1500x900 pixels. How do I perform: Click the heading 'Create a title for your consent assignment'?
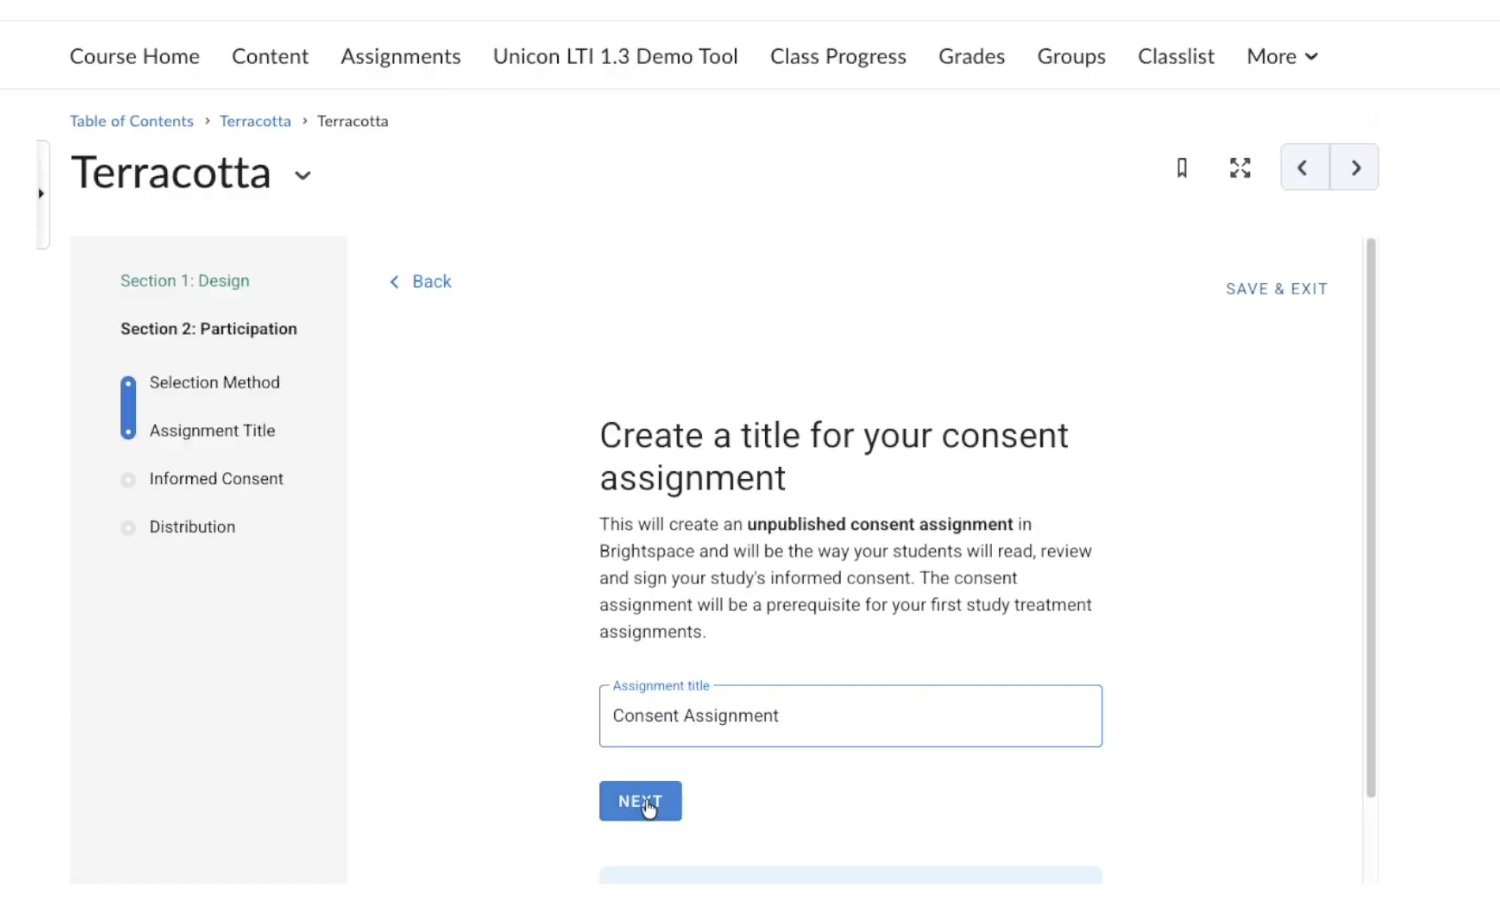tap(834, 457)
